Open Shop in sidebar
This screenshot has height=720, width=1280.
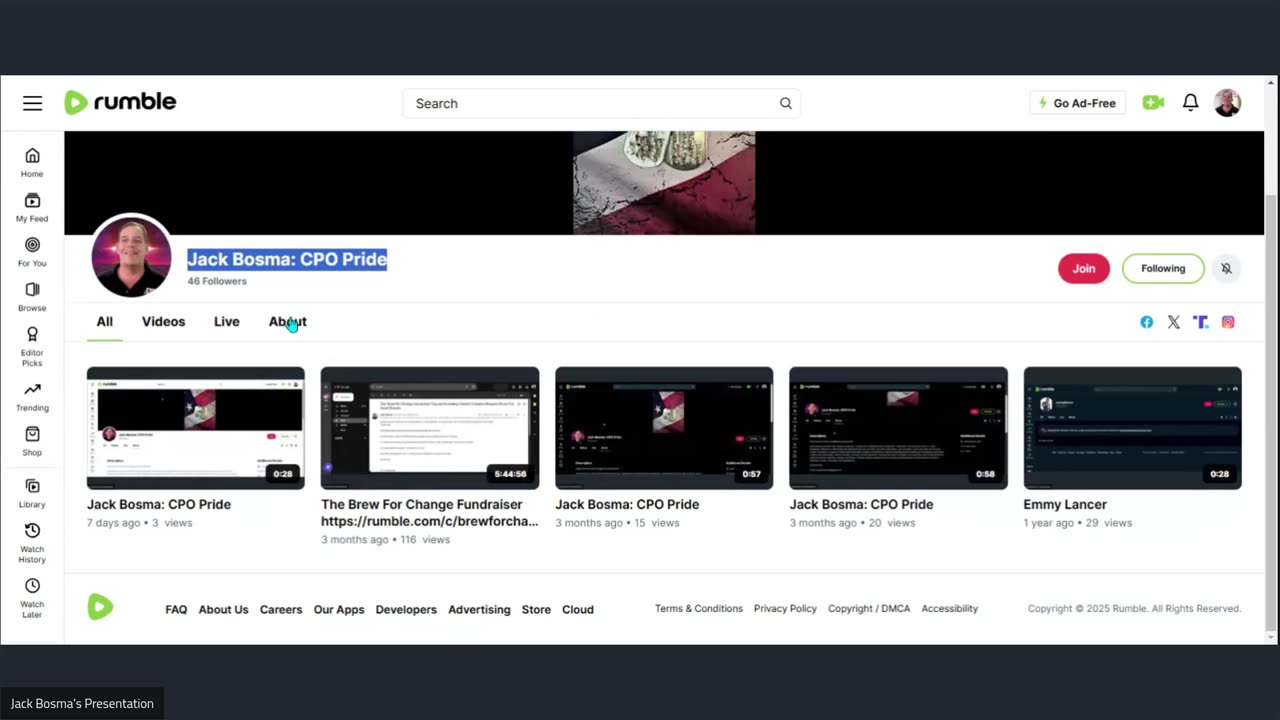pos(32,442)
